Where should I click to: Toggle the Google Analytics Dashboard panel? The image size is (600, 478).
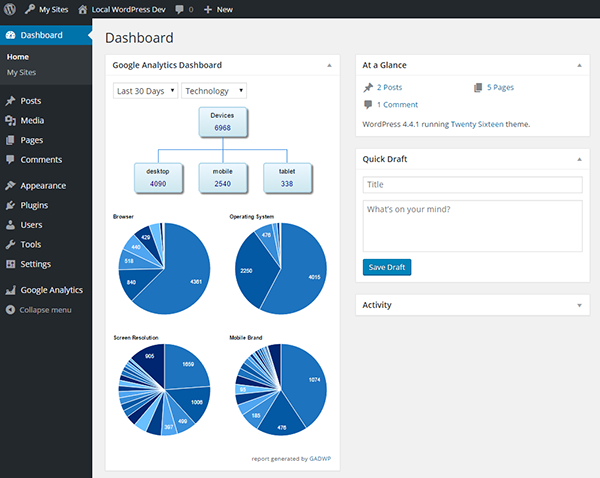tap(329, 65)
